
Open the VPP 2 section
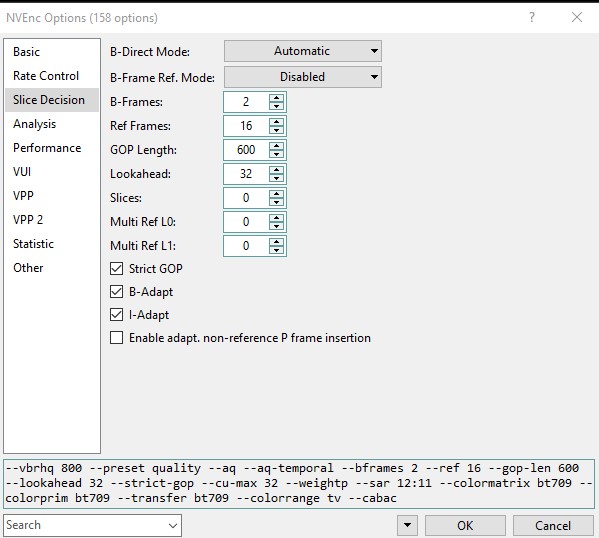pos(52,220)
